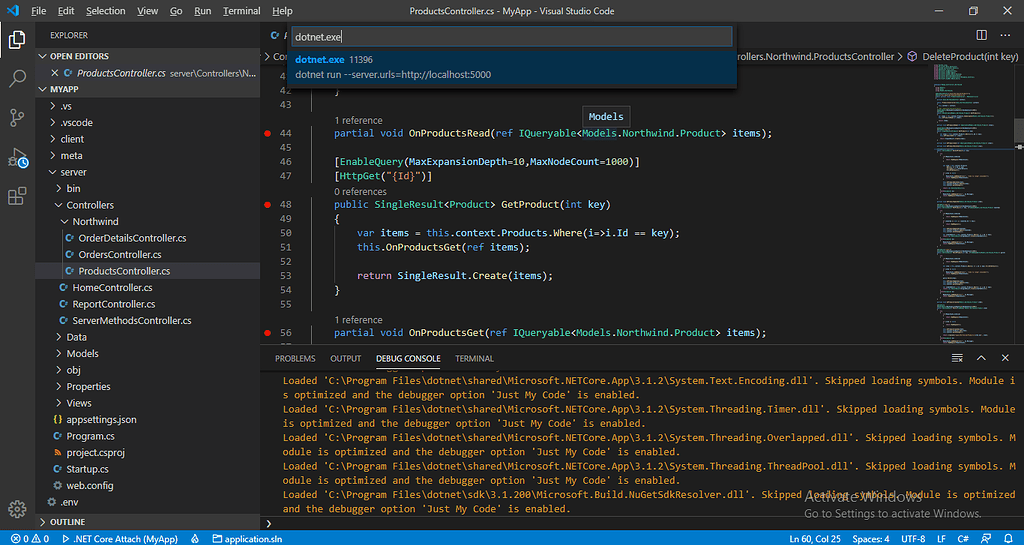Open the Run menu

[x=202, y=11]
